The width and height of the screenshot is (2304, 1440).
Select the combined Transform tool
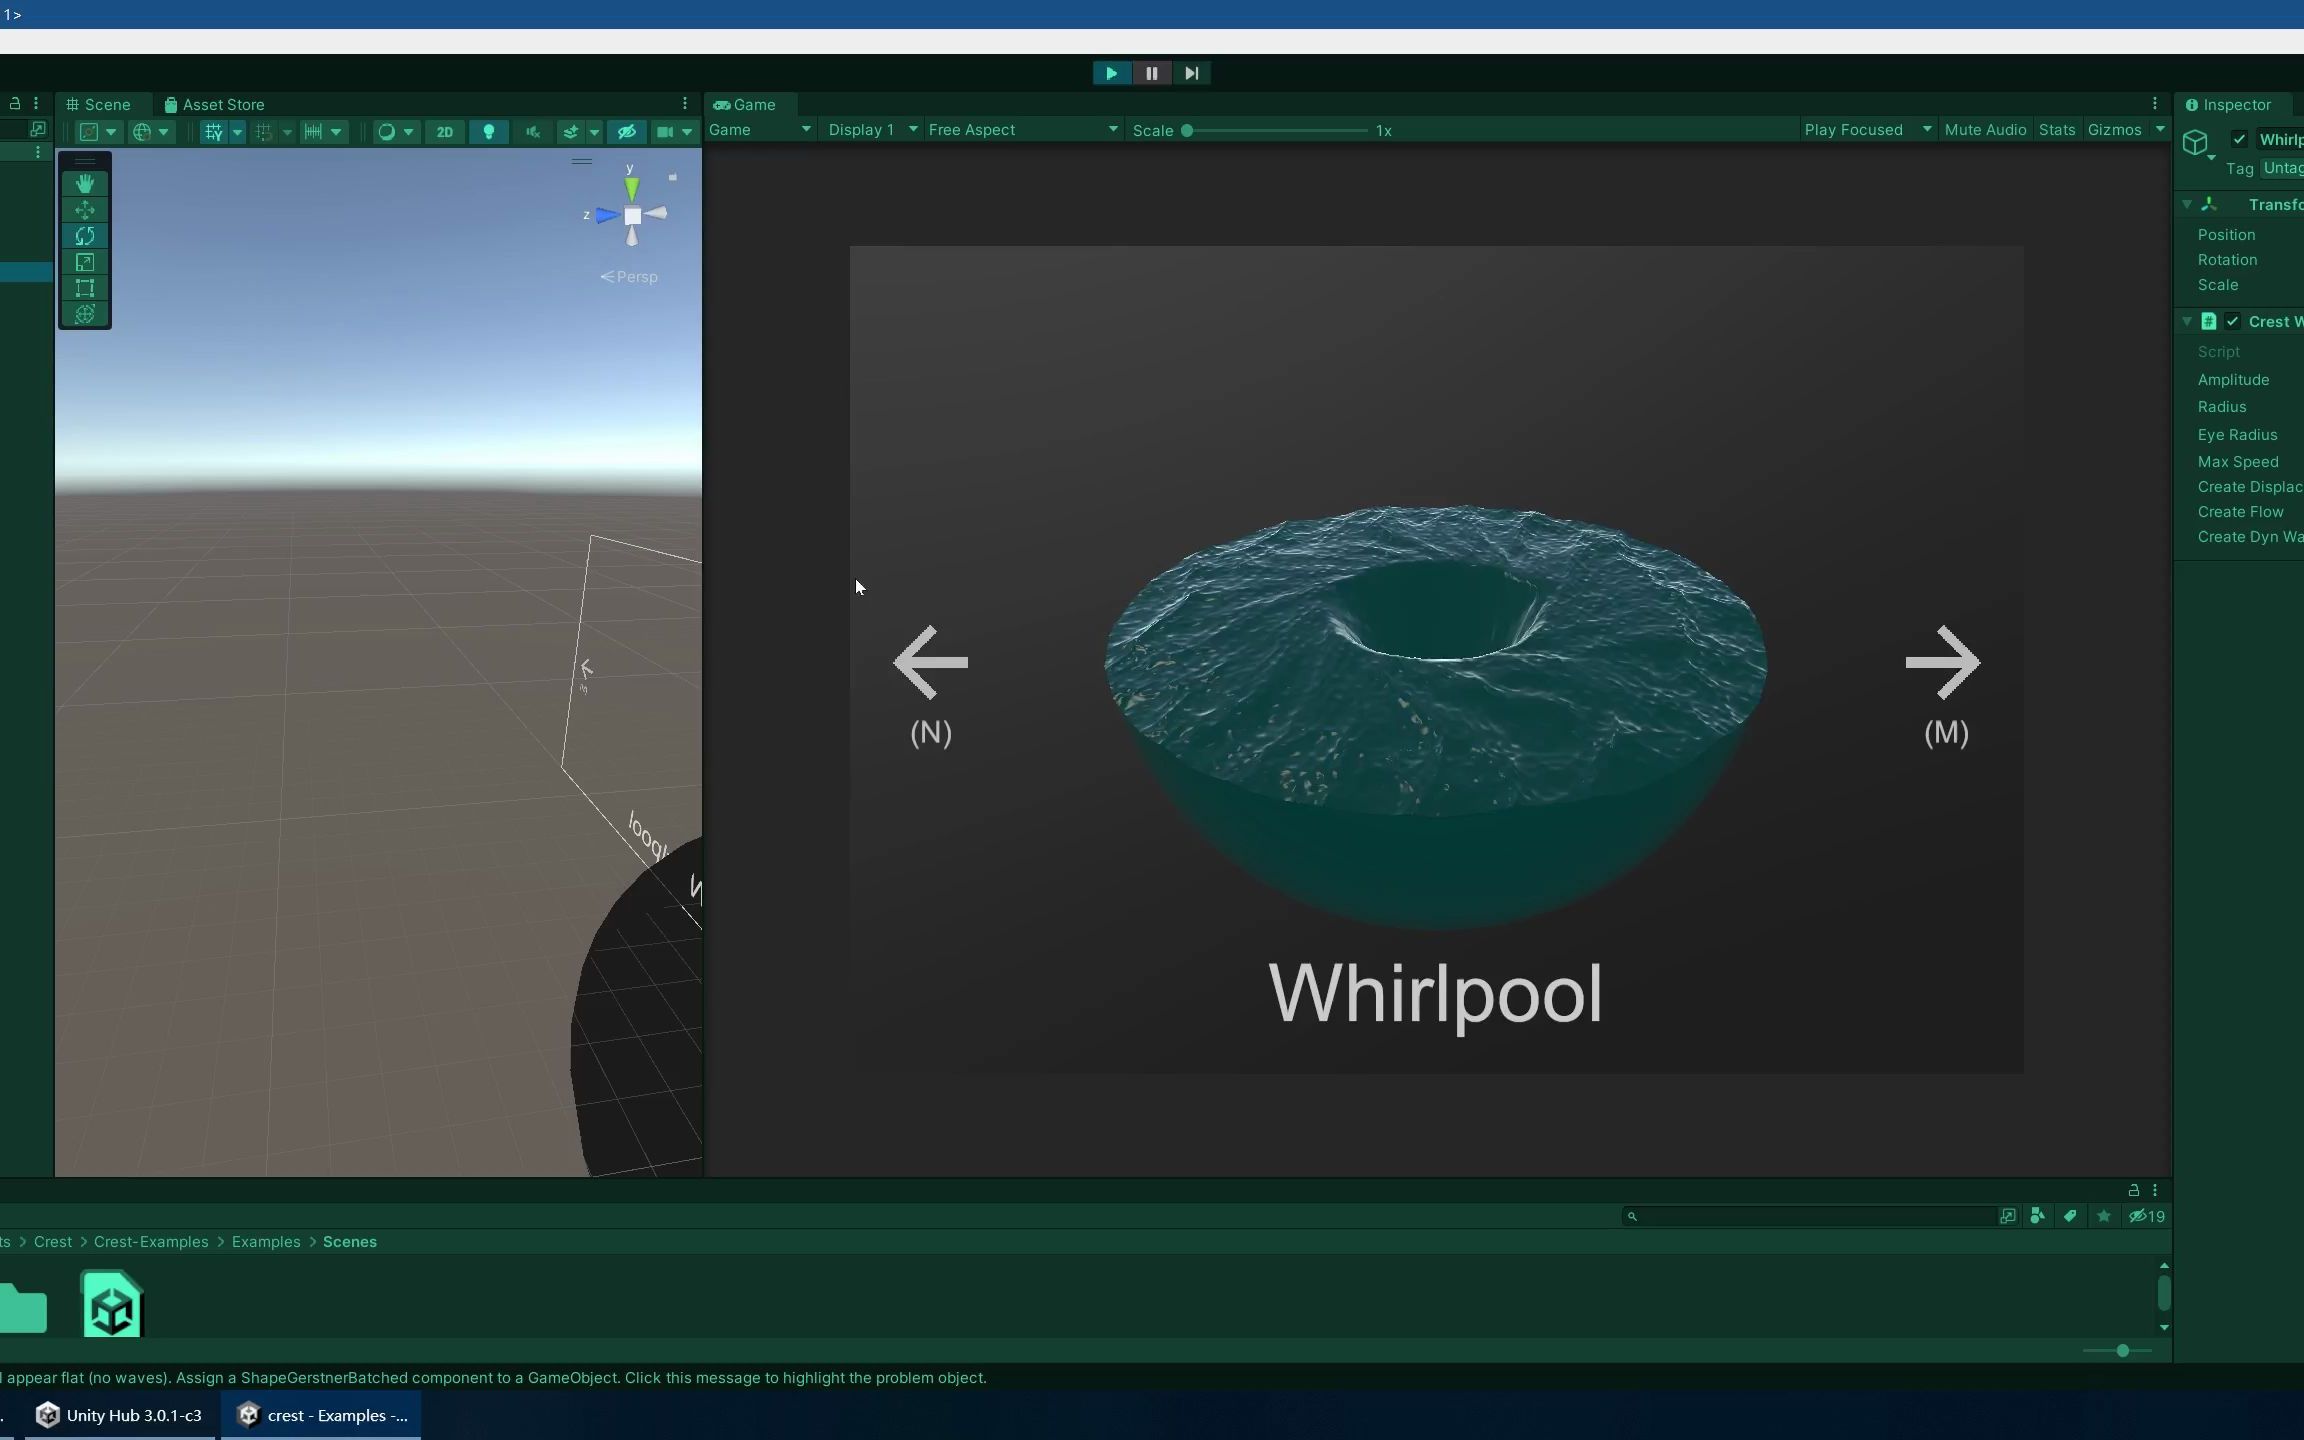(85, 314)
